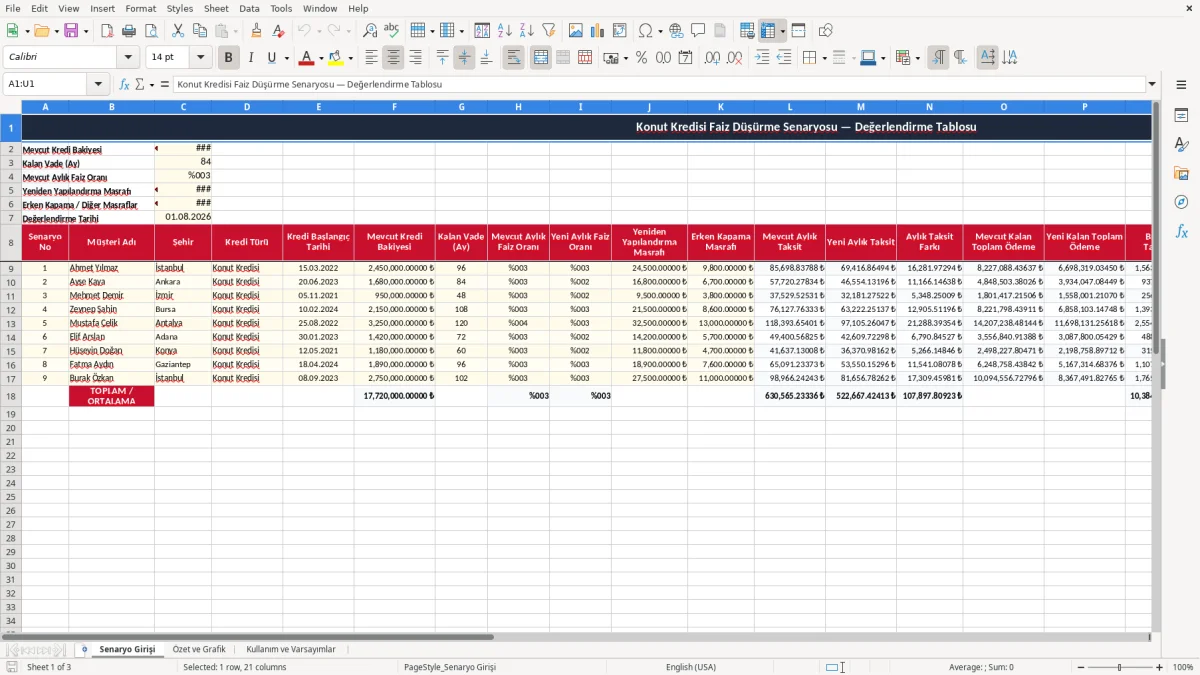This screenshot has height=675, width=1200.
Task: Open the Sort dialog icon
Action: point(482,31)
